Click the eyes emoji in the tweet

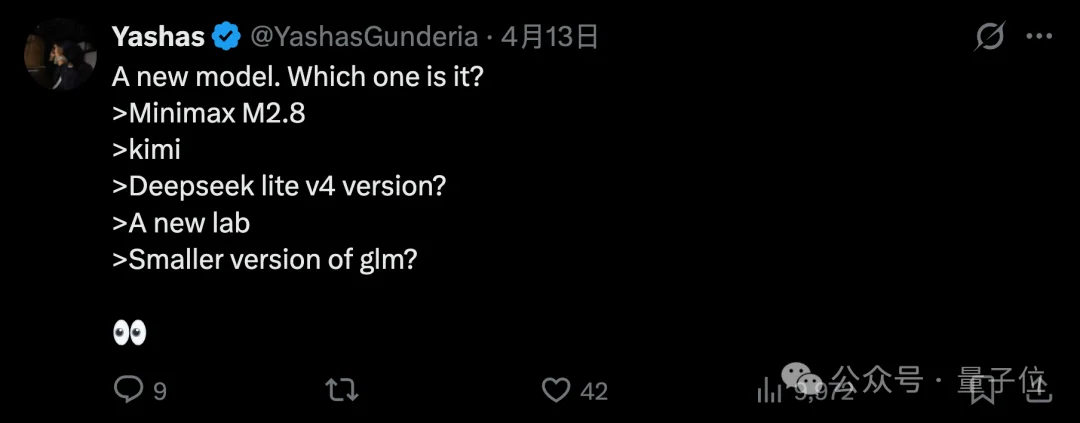pyautogui.click(x=130, y=332)
